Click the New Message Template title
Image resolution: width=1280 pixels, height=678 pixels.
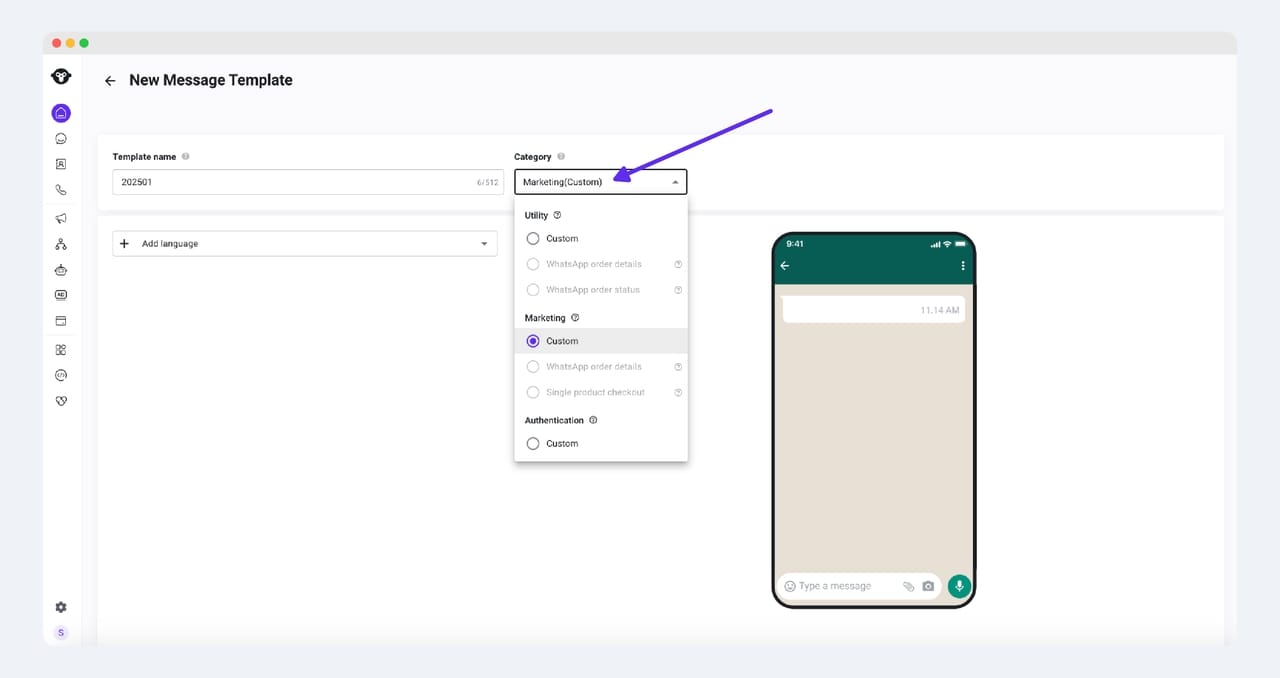(x=211, y=80)
